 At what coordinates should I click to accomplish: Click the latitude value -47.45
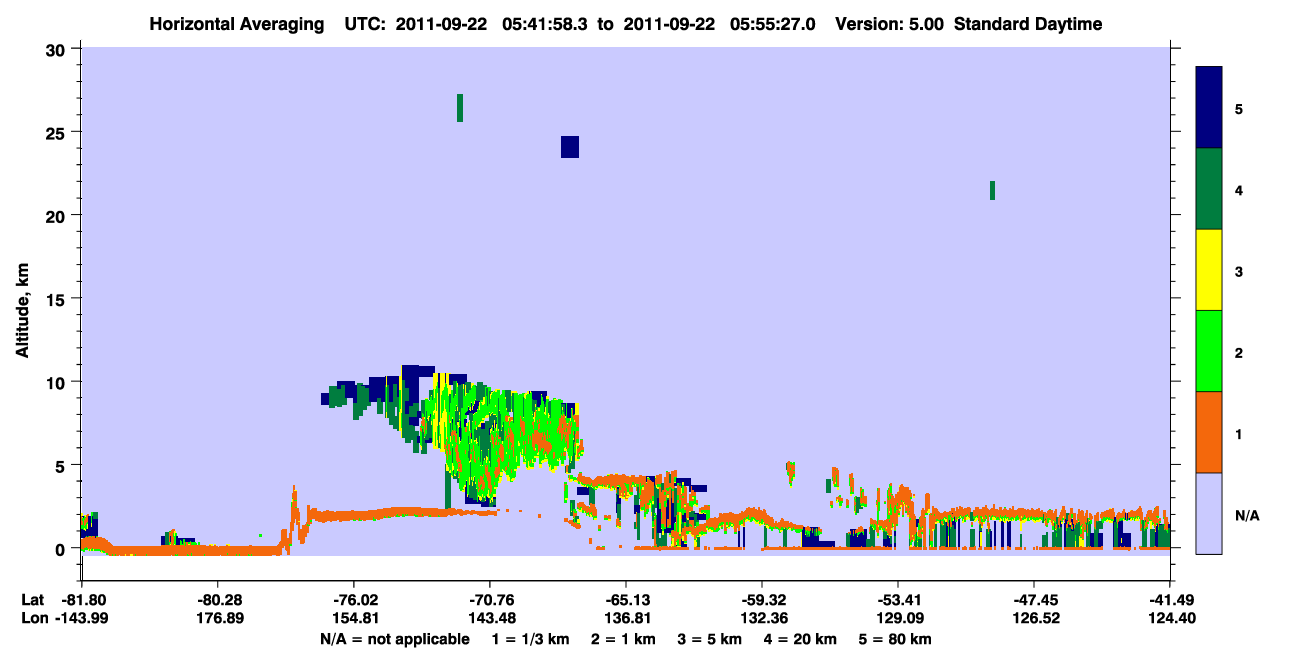click(1034, 600)
